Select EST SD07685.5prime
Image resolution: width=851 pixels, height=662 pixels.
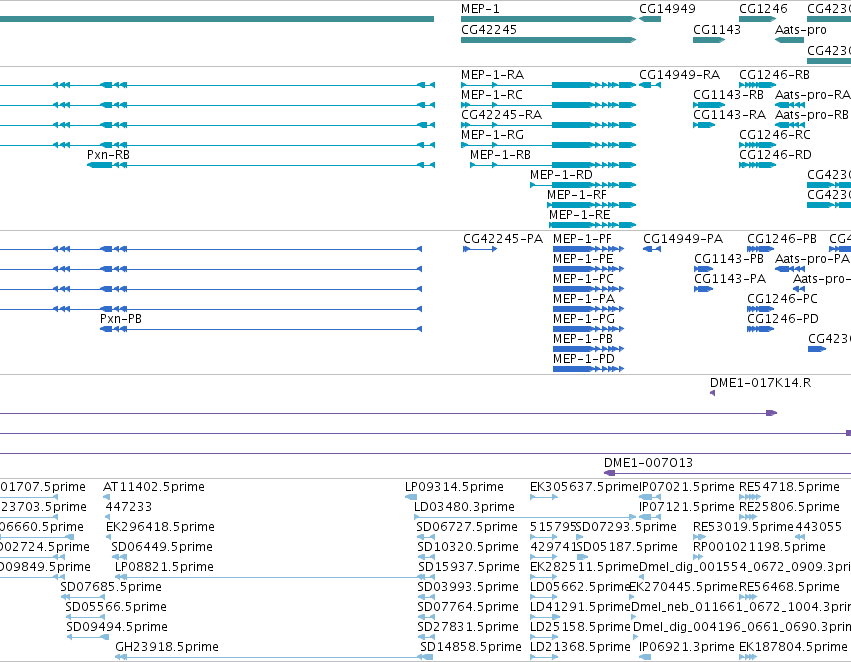pyautogui.click(x=111, y=588)
